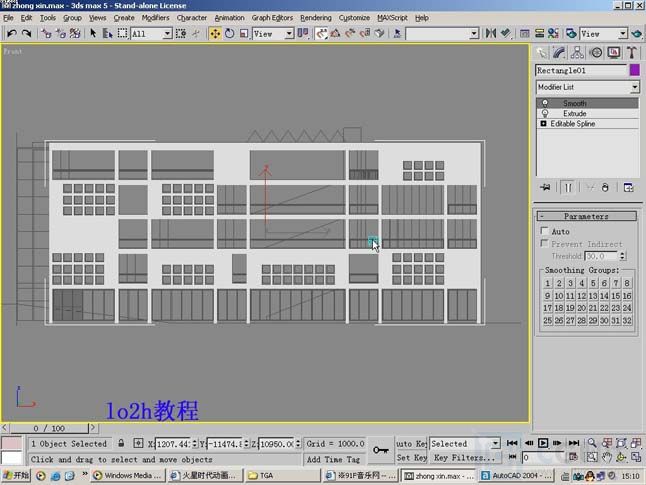The height and width of the screenshot is (485, 646).
Task: Toggle the Selection Lock padlock
Action: click(121, 443)
